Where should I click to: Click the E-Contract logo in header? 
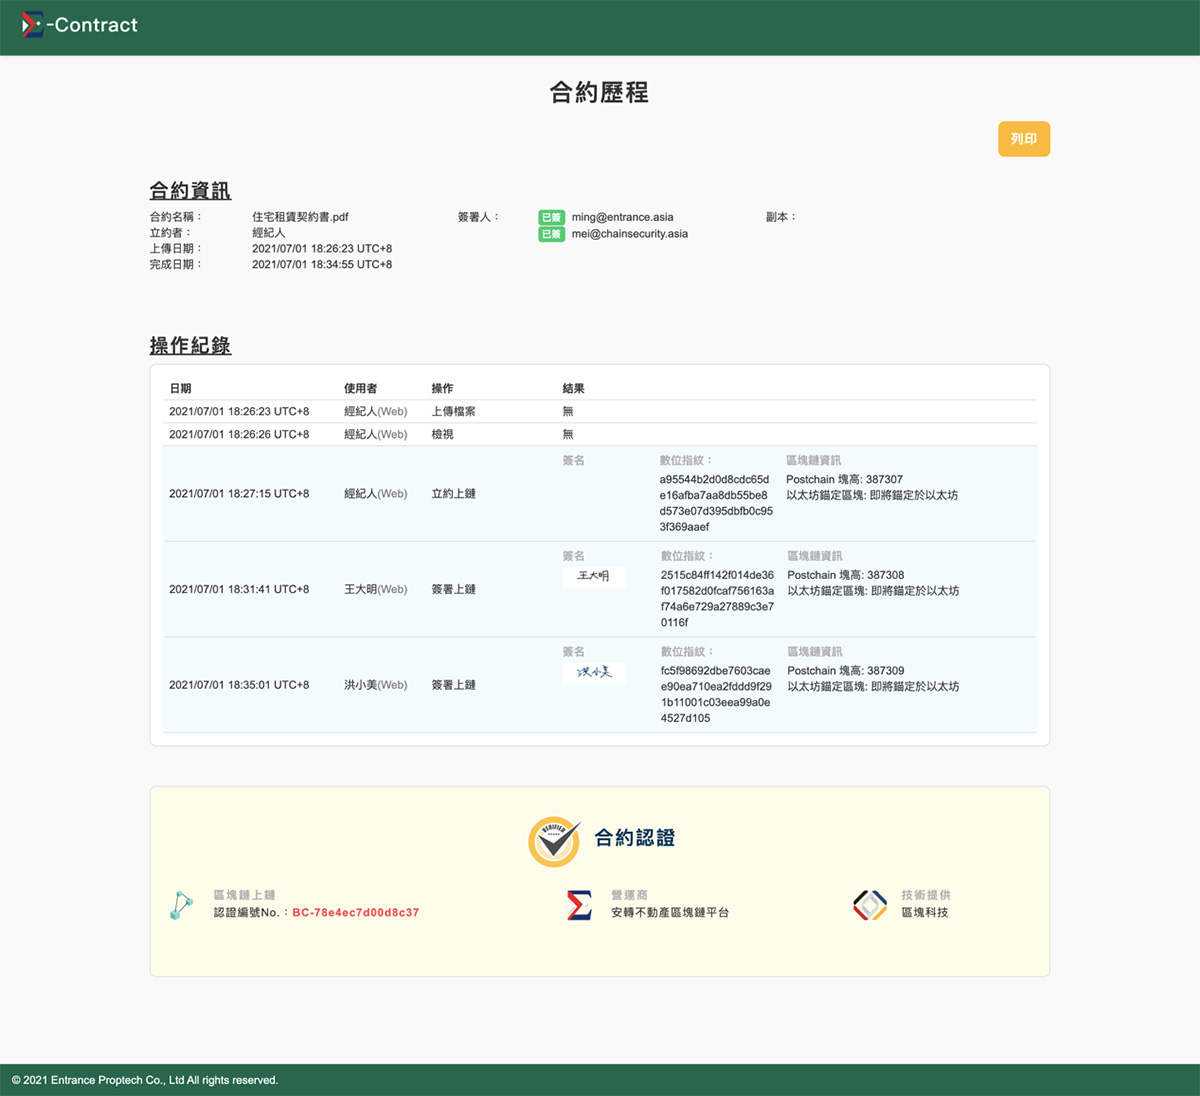80,25
